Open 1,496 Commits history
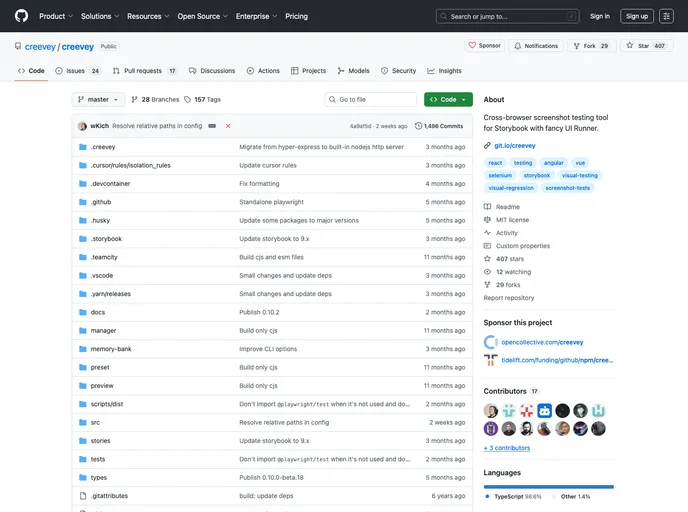Image resolution: width=688 pixels, height=512 pixels. [439, 126]
